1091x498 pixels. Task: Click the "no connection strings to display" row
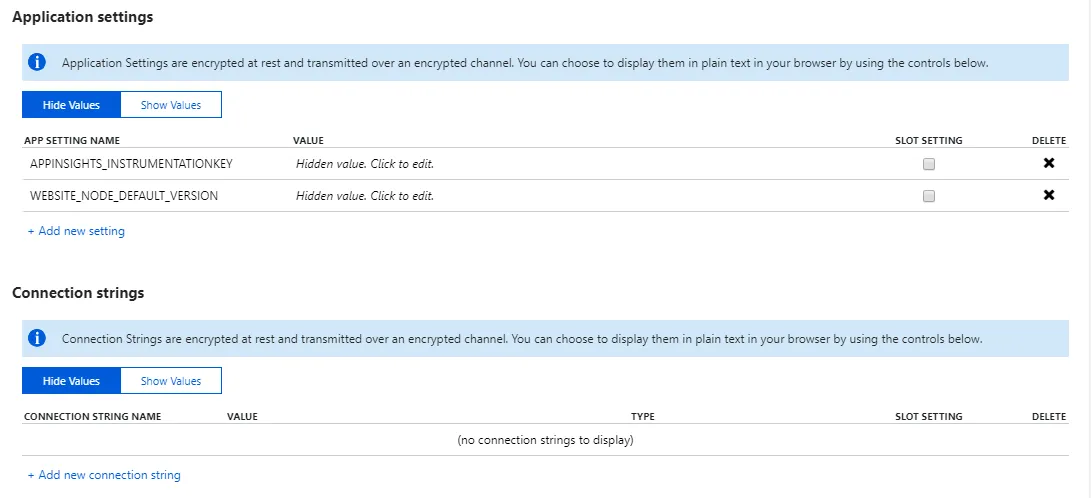(545, 440)
